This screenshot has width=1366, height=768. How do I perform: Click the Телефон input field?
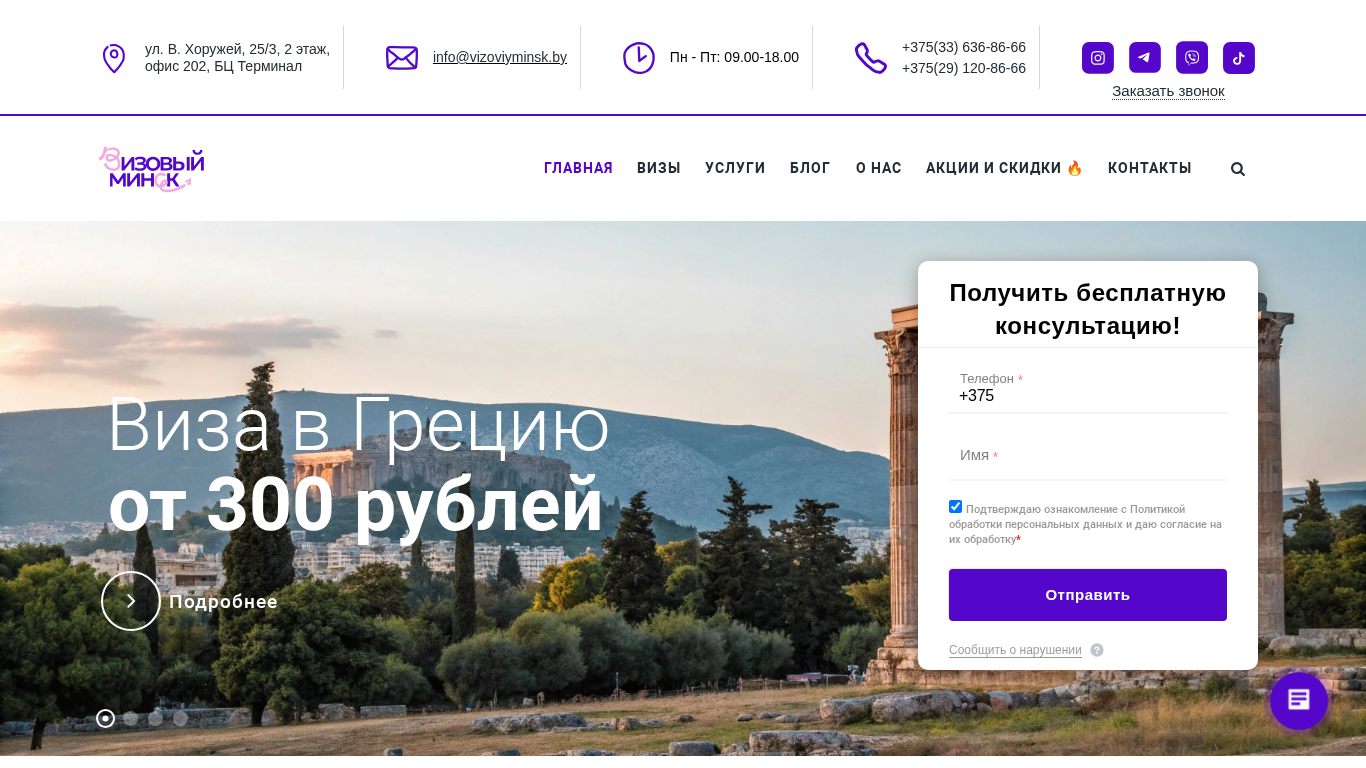tap(1088, 390)
